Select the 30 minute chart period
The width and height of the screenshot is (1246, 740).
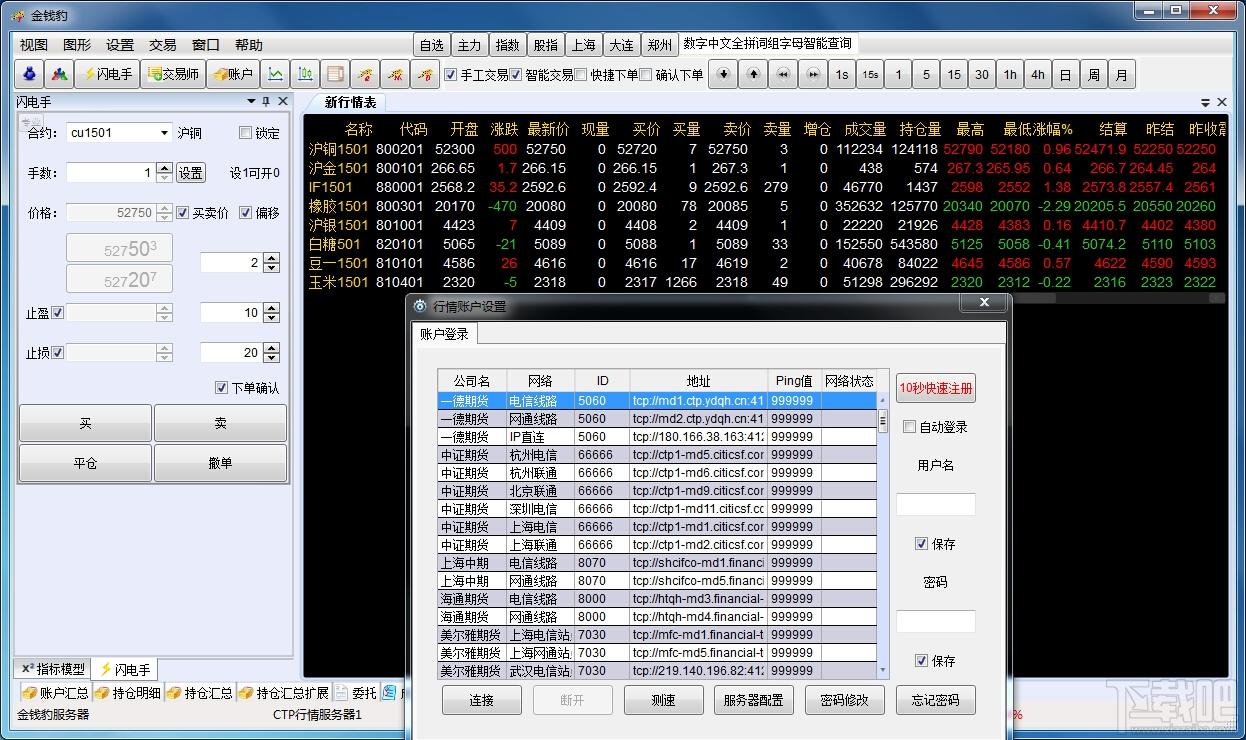982,74
